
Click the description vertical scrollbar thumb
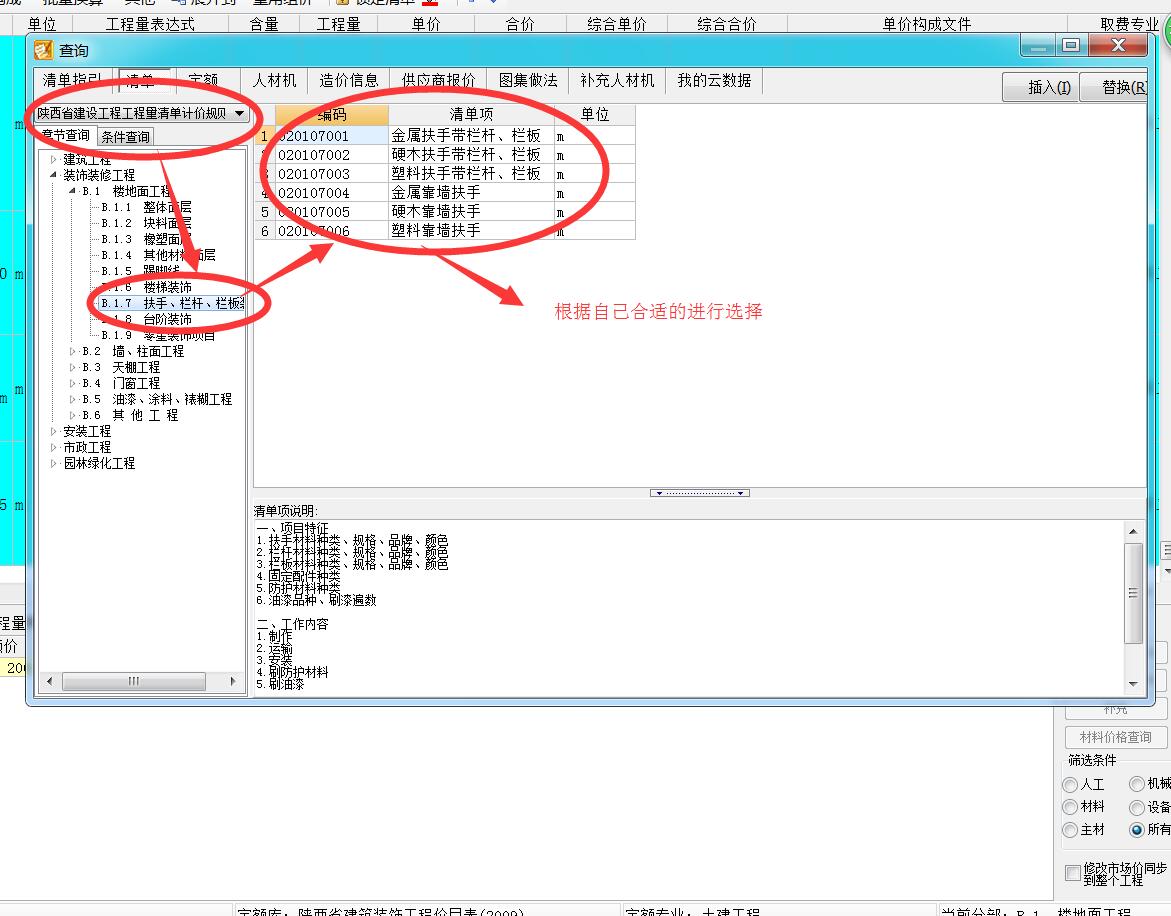pyautogui.click(x=1133, y=593)
